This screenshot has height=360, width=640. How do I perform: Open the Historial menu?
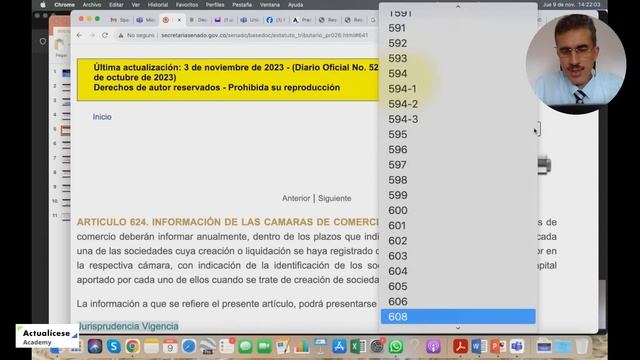(x=158, y=5)
